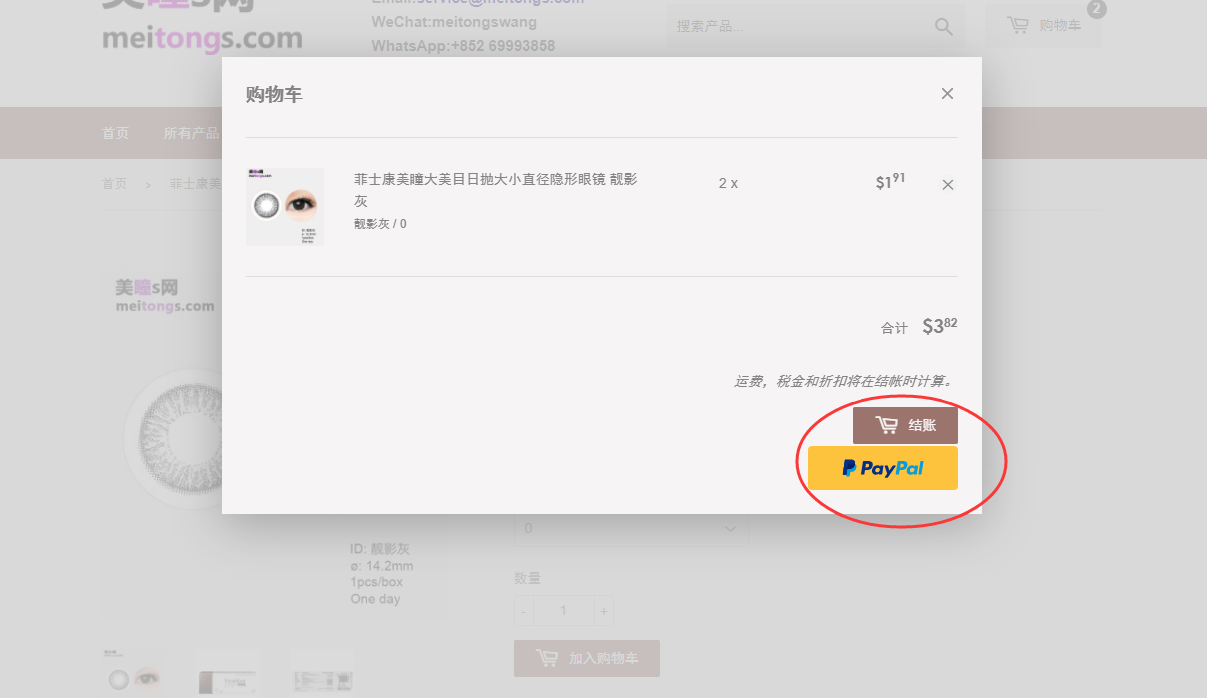The width and height of the screenshot is (1207, 698).
Task: Click the search magnifier icon
Action: tap(944, 27)
